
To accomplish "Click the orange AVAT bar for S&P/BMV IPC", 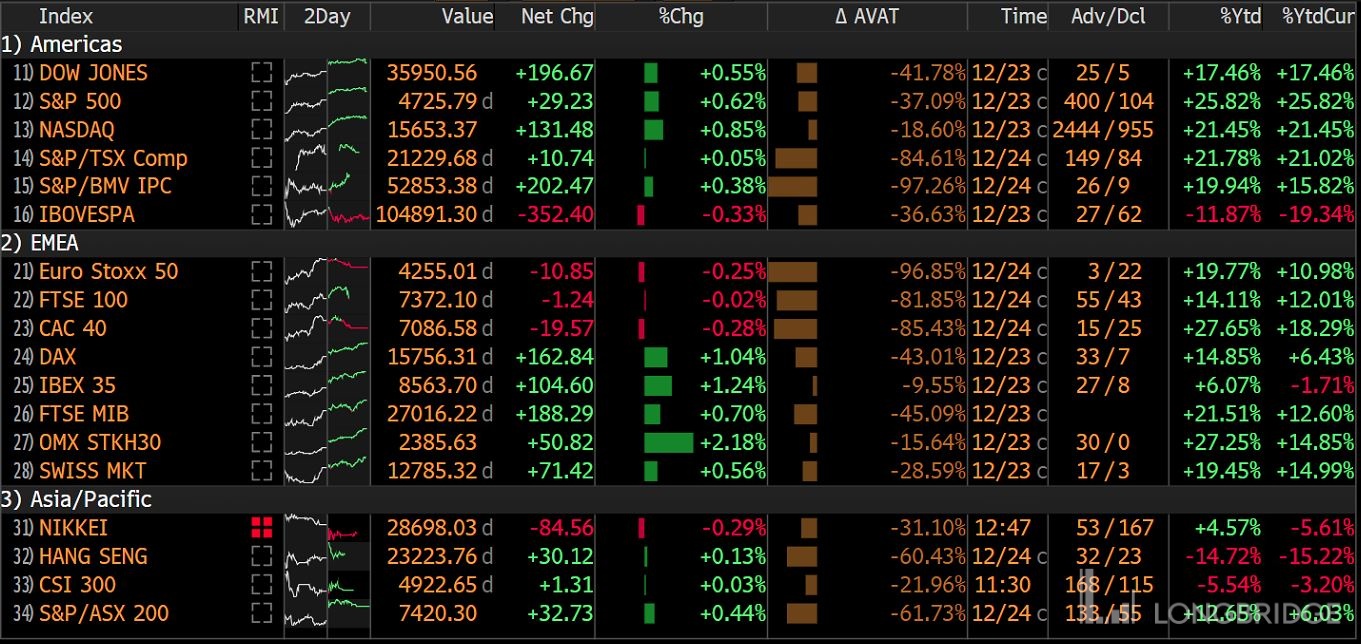I will click(792, 187).
